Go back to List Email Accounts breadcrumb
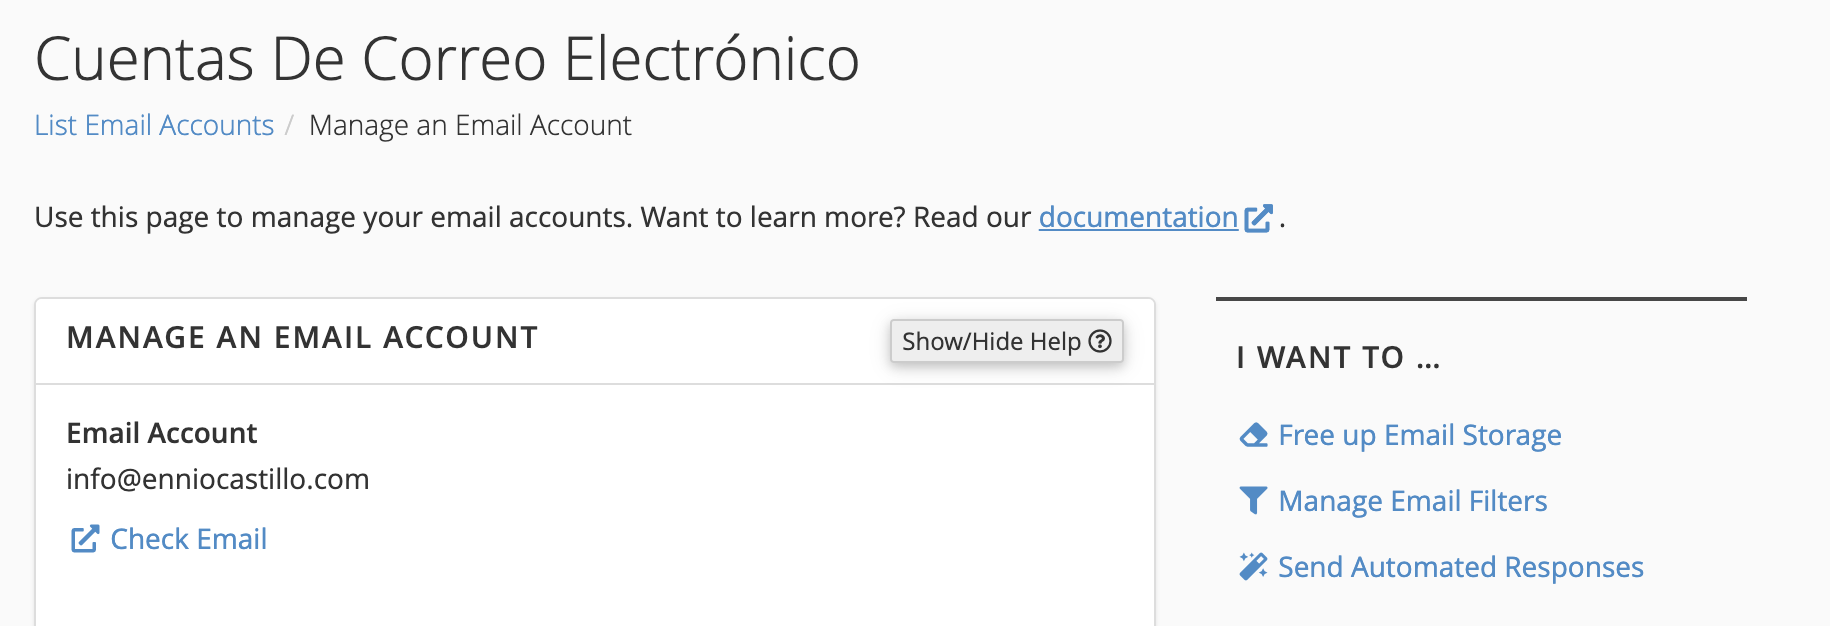Screen dimensions: 1830x626 click(x=154, y=125)
